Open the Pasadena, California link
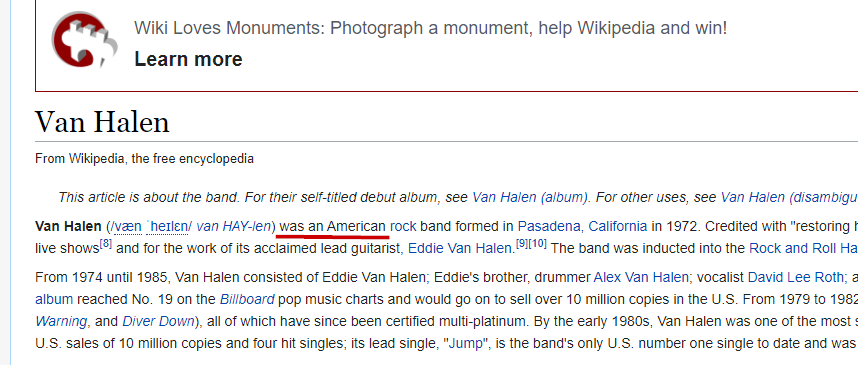The height and width of the screenshot is (365, 858). (582, 226)
